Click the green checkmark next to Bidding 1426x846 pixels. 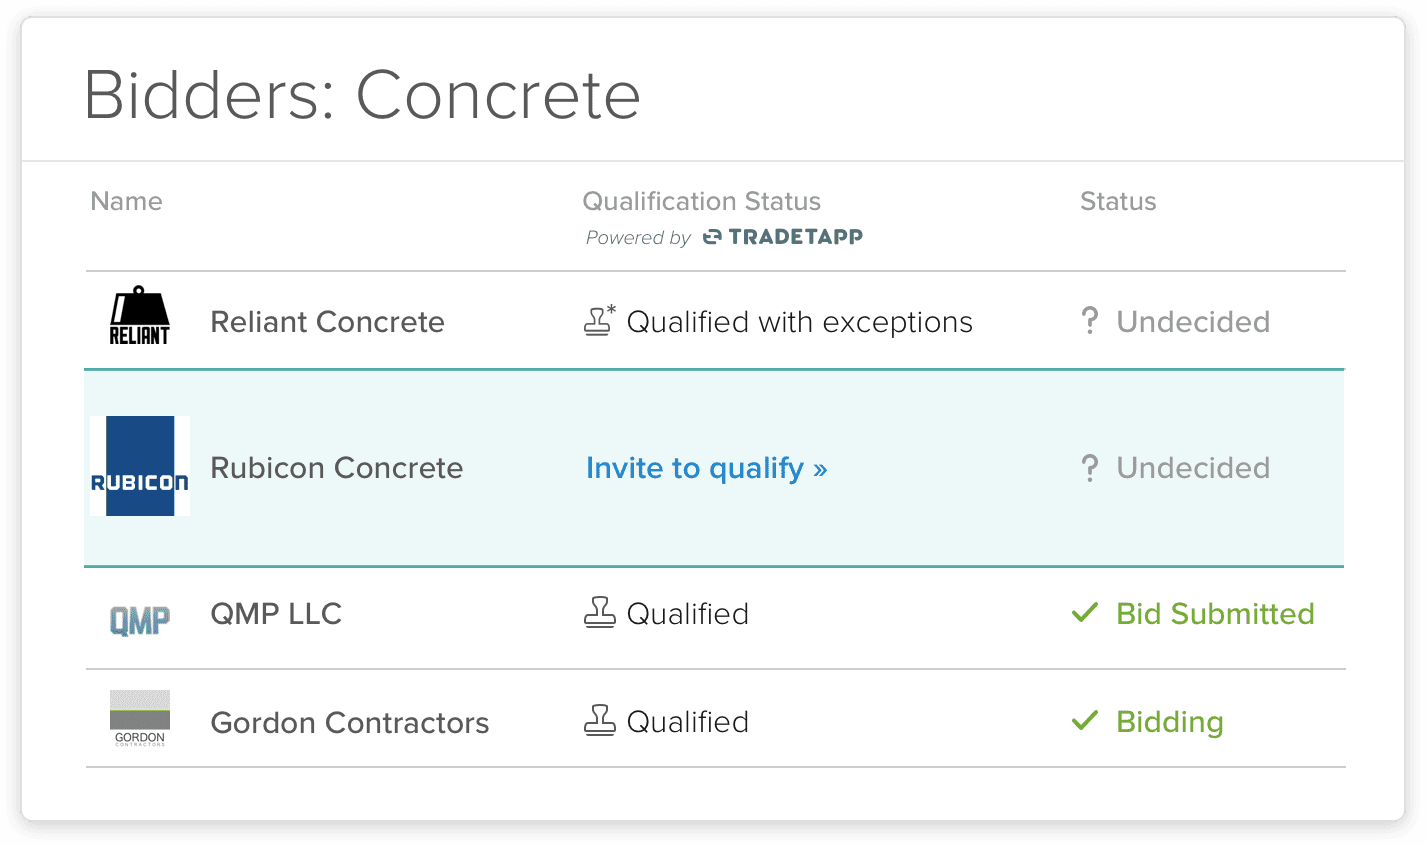[1085, 720]
